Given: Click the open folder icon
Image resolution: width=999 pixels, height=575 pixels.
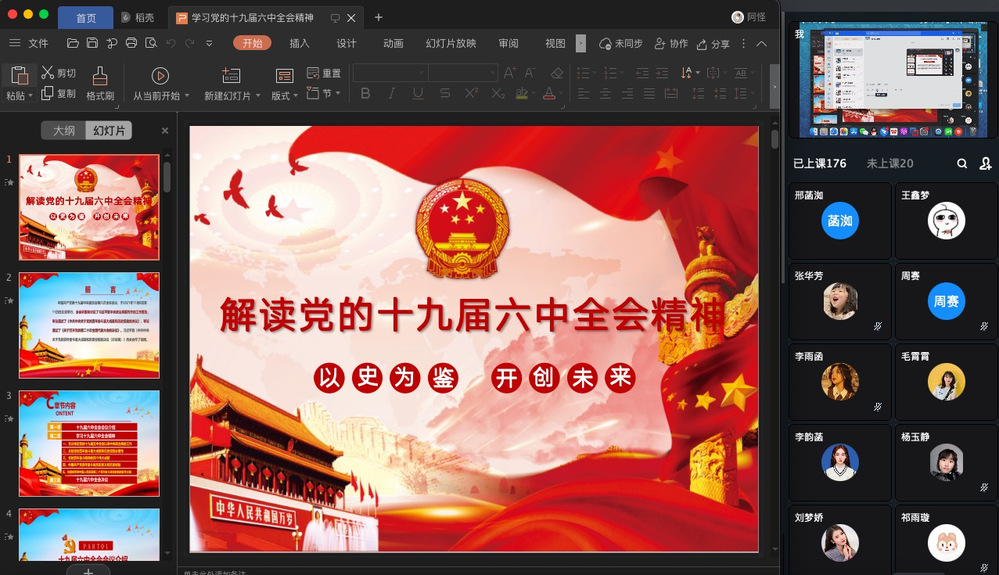Looking at the screenshot, I should click(73, 43).
